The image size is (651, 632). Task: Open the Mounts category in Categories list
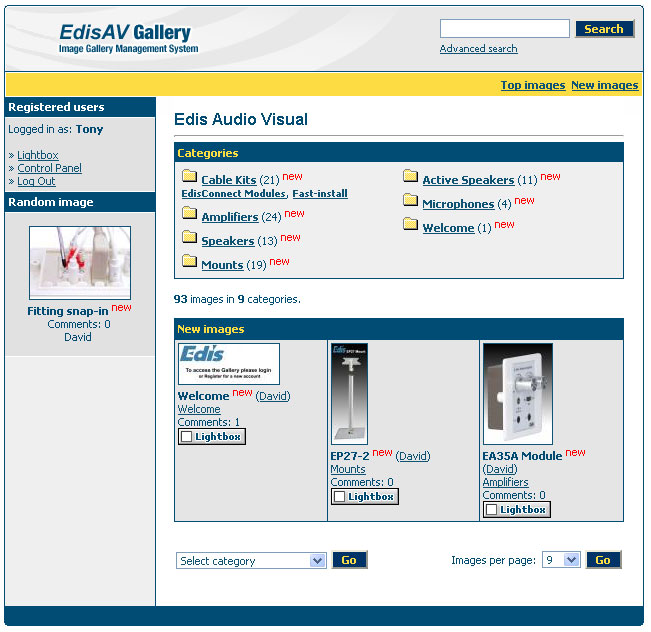tap(222, 265)
